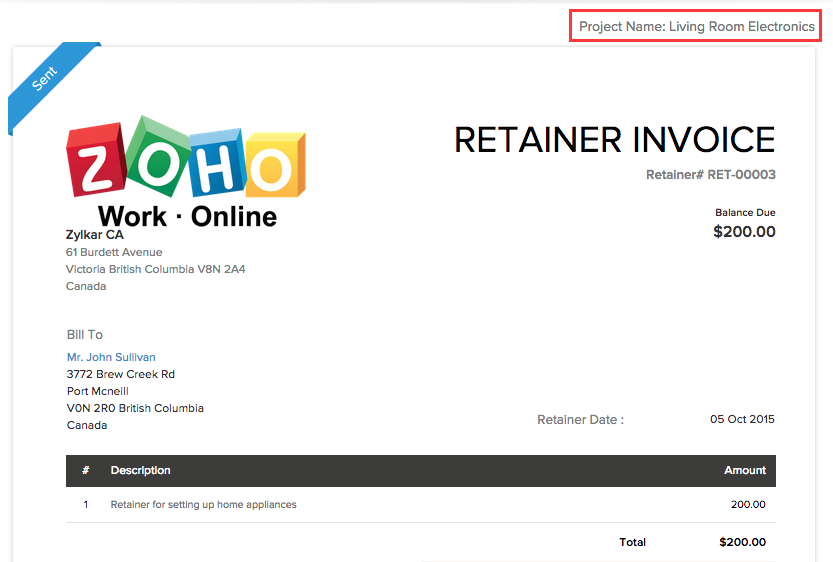Select the 3772 Brew Creek Rd line
Viewport: 833px width, 562px height.
point(121,374)
